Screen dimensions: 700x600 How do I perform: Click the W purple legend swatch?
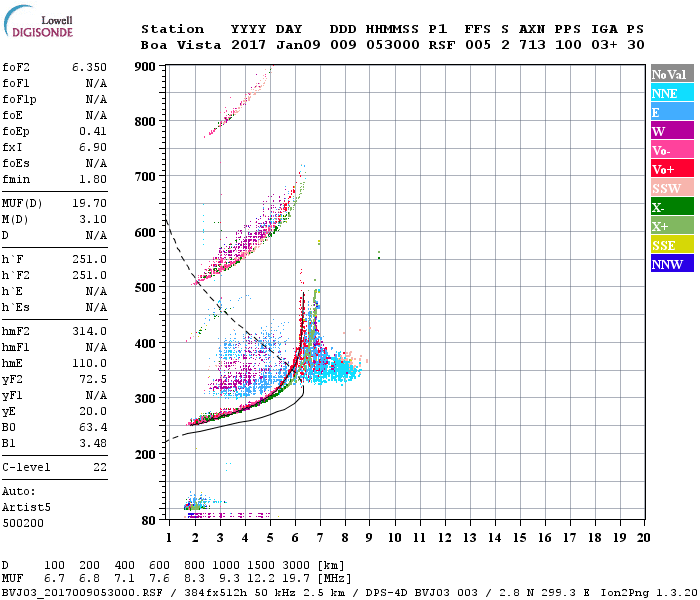pyautogui.click(x=672, y=131)
